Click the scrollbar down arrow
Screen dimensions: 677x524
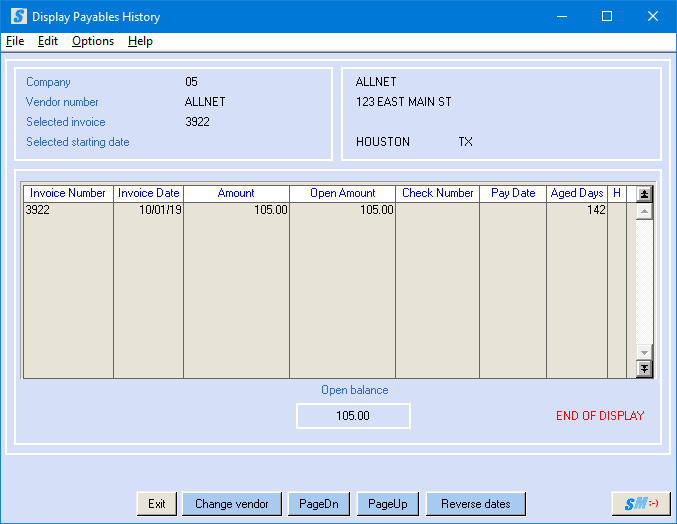coord(644,353)
